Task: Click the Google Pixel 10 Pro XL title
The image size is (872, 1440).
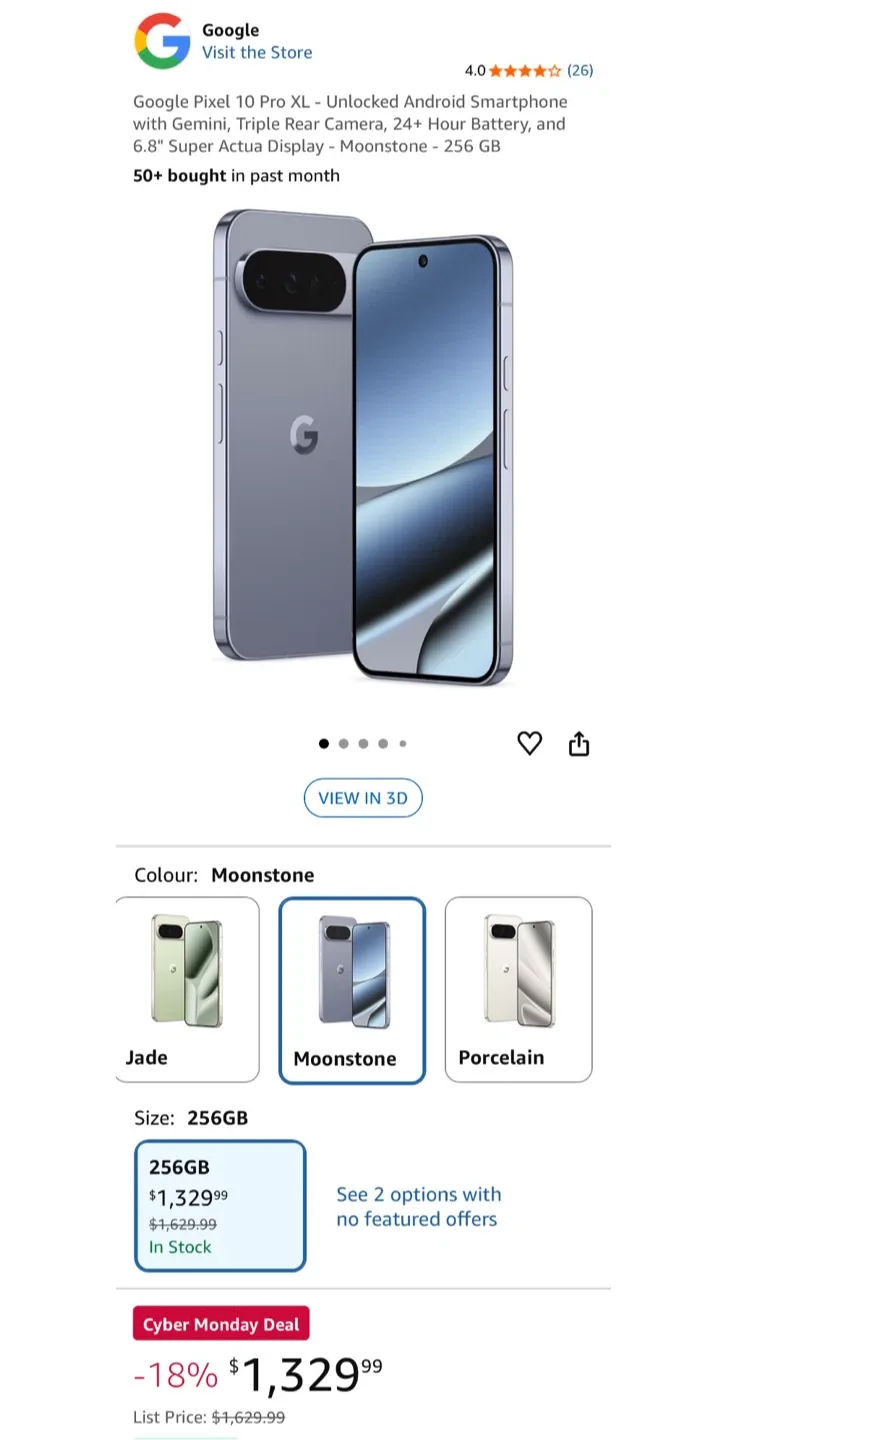Action: coord(350,124)
